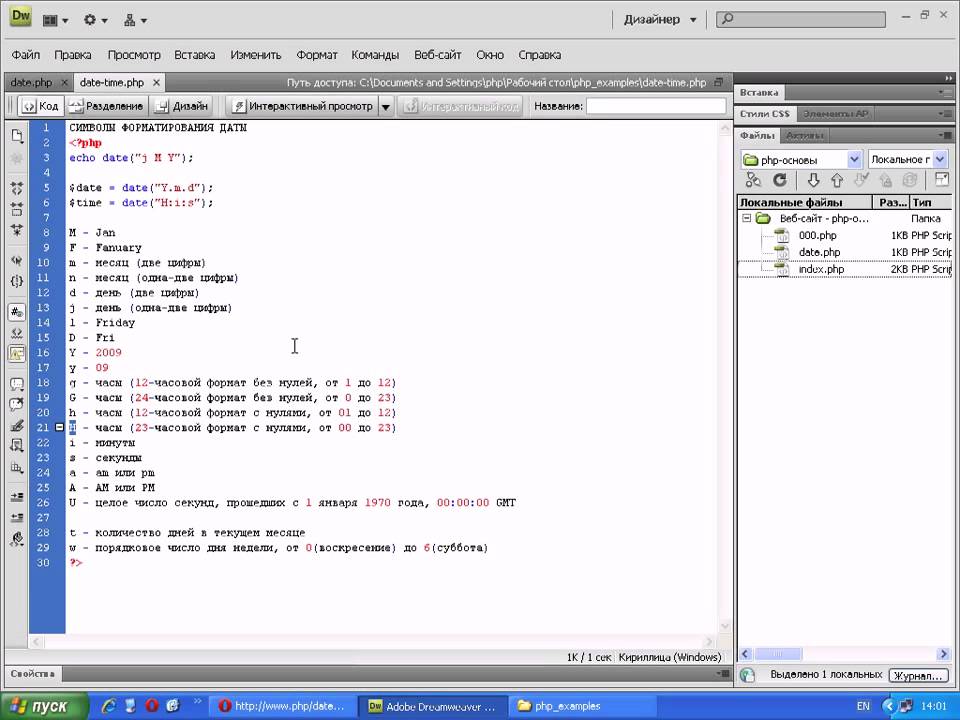
Task: Switch to Design (Дизайн) view
Action: point(182,106)
